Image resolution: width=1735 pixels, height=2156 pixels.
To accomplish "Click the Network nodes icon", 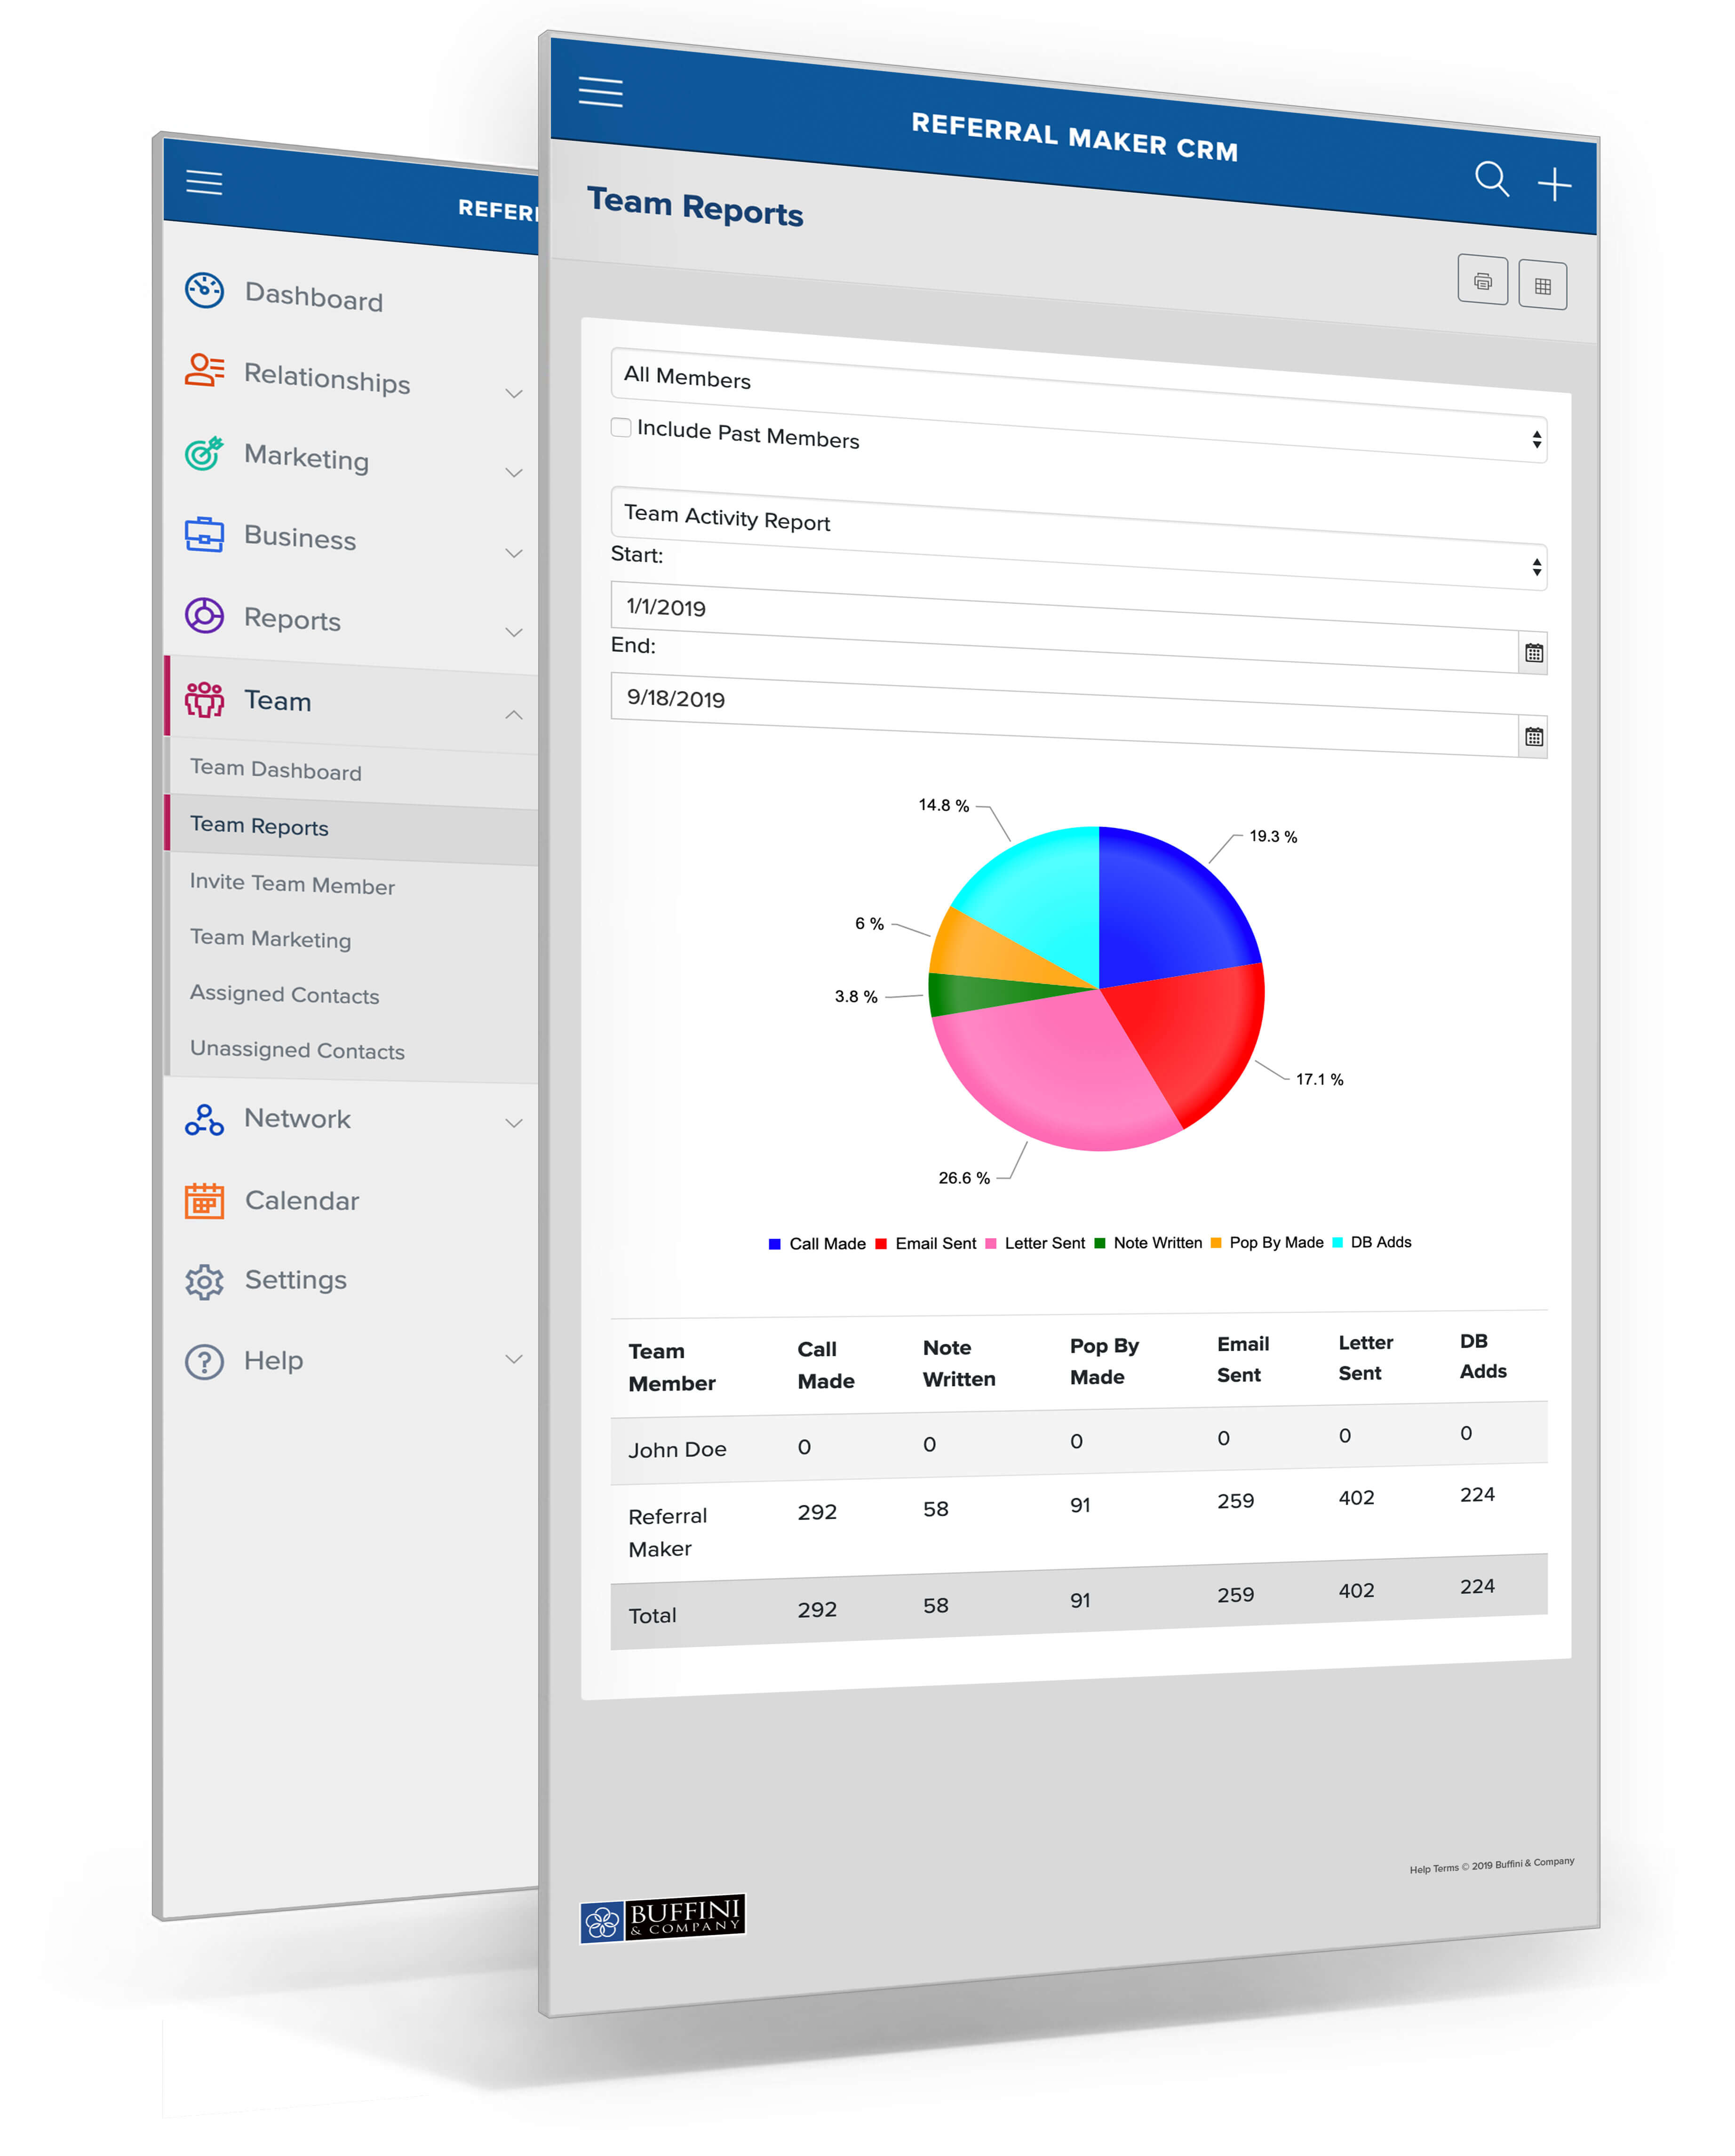I will coord(204,1120).
